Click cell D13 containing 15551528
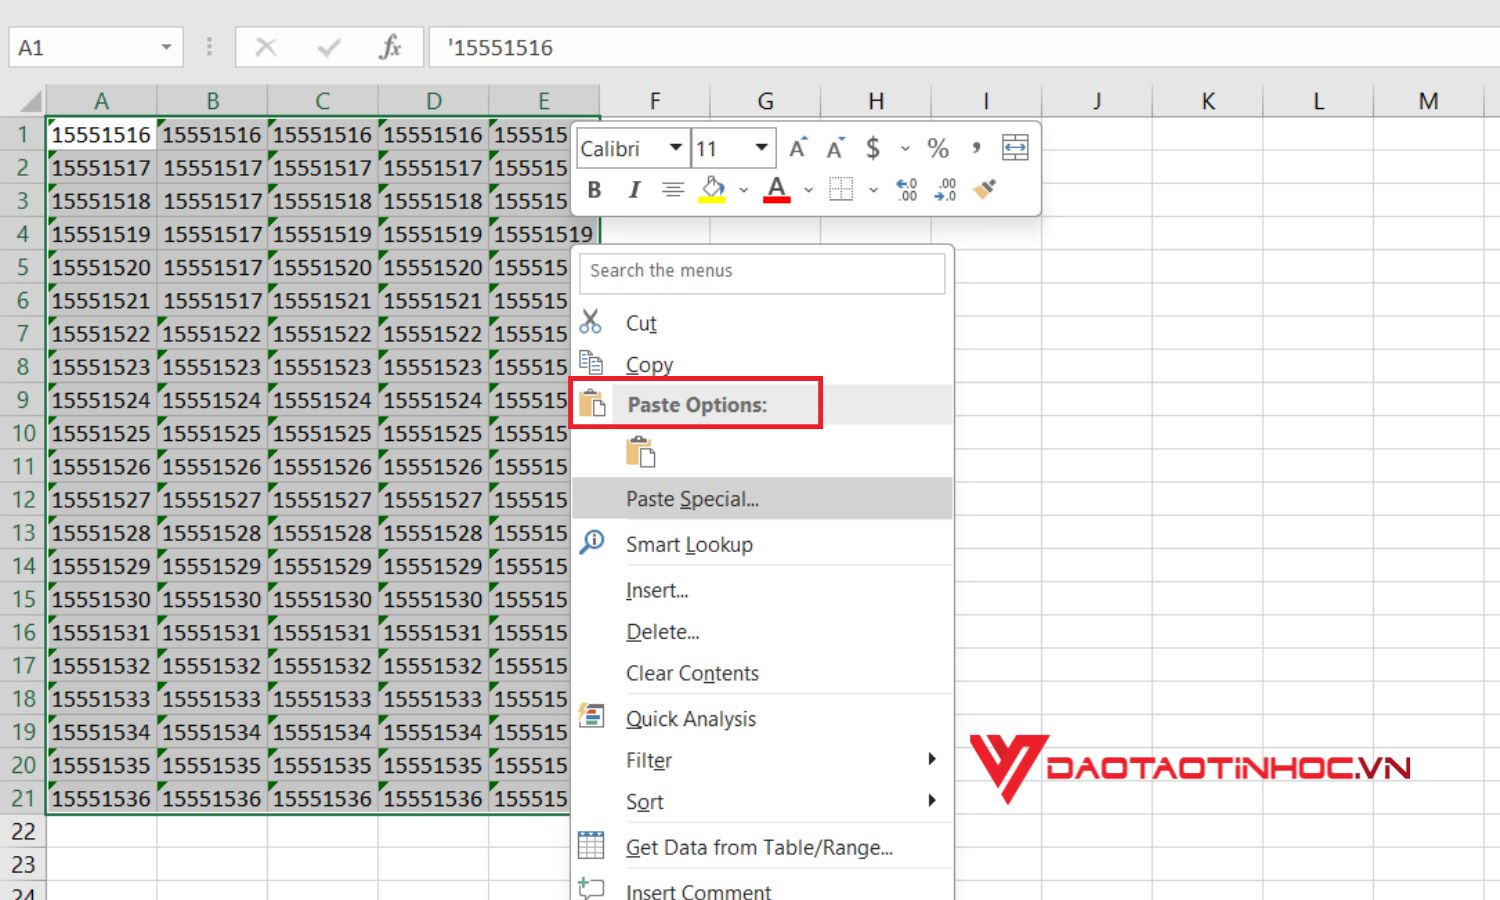The height and width of the screenshot is (900, 1500). 433,532
